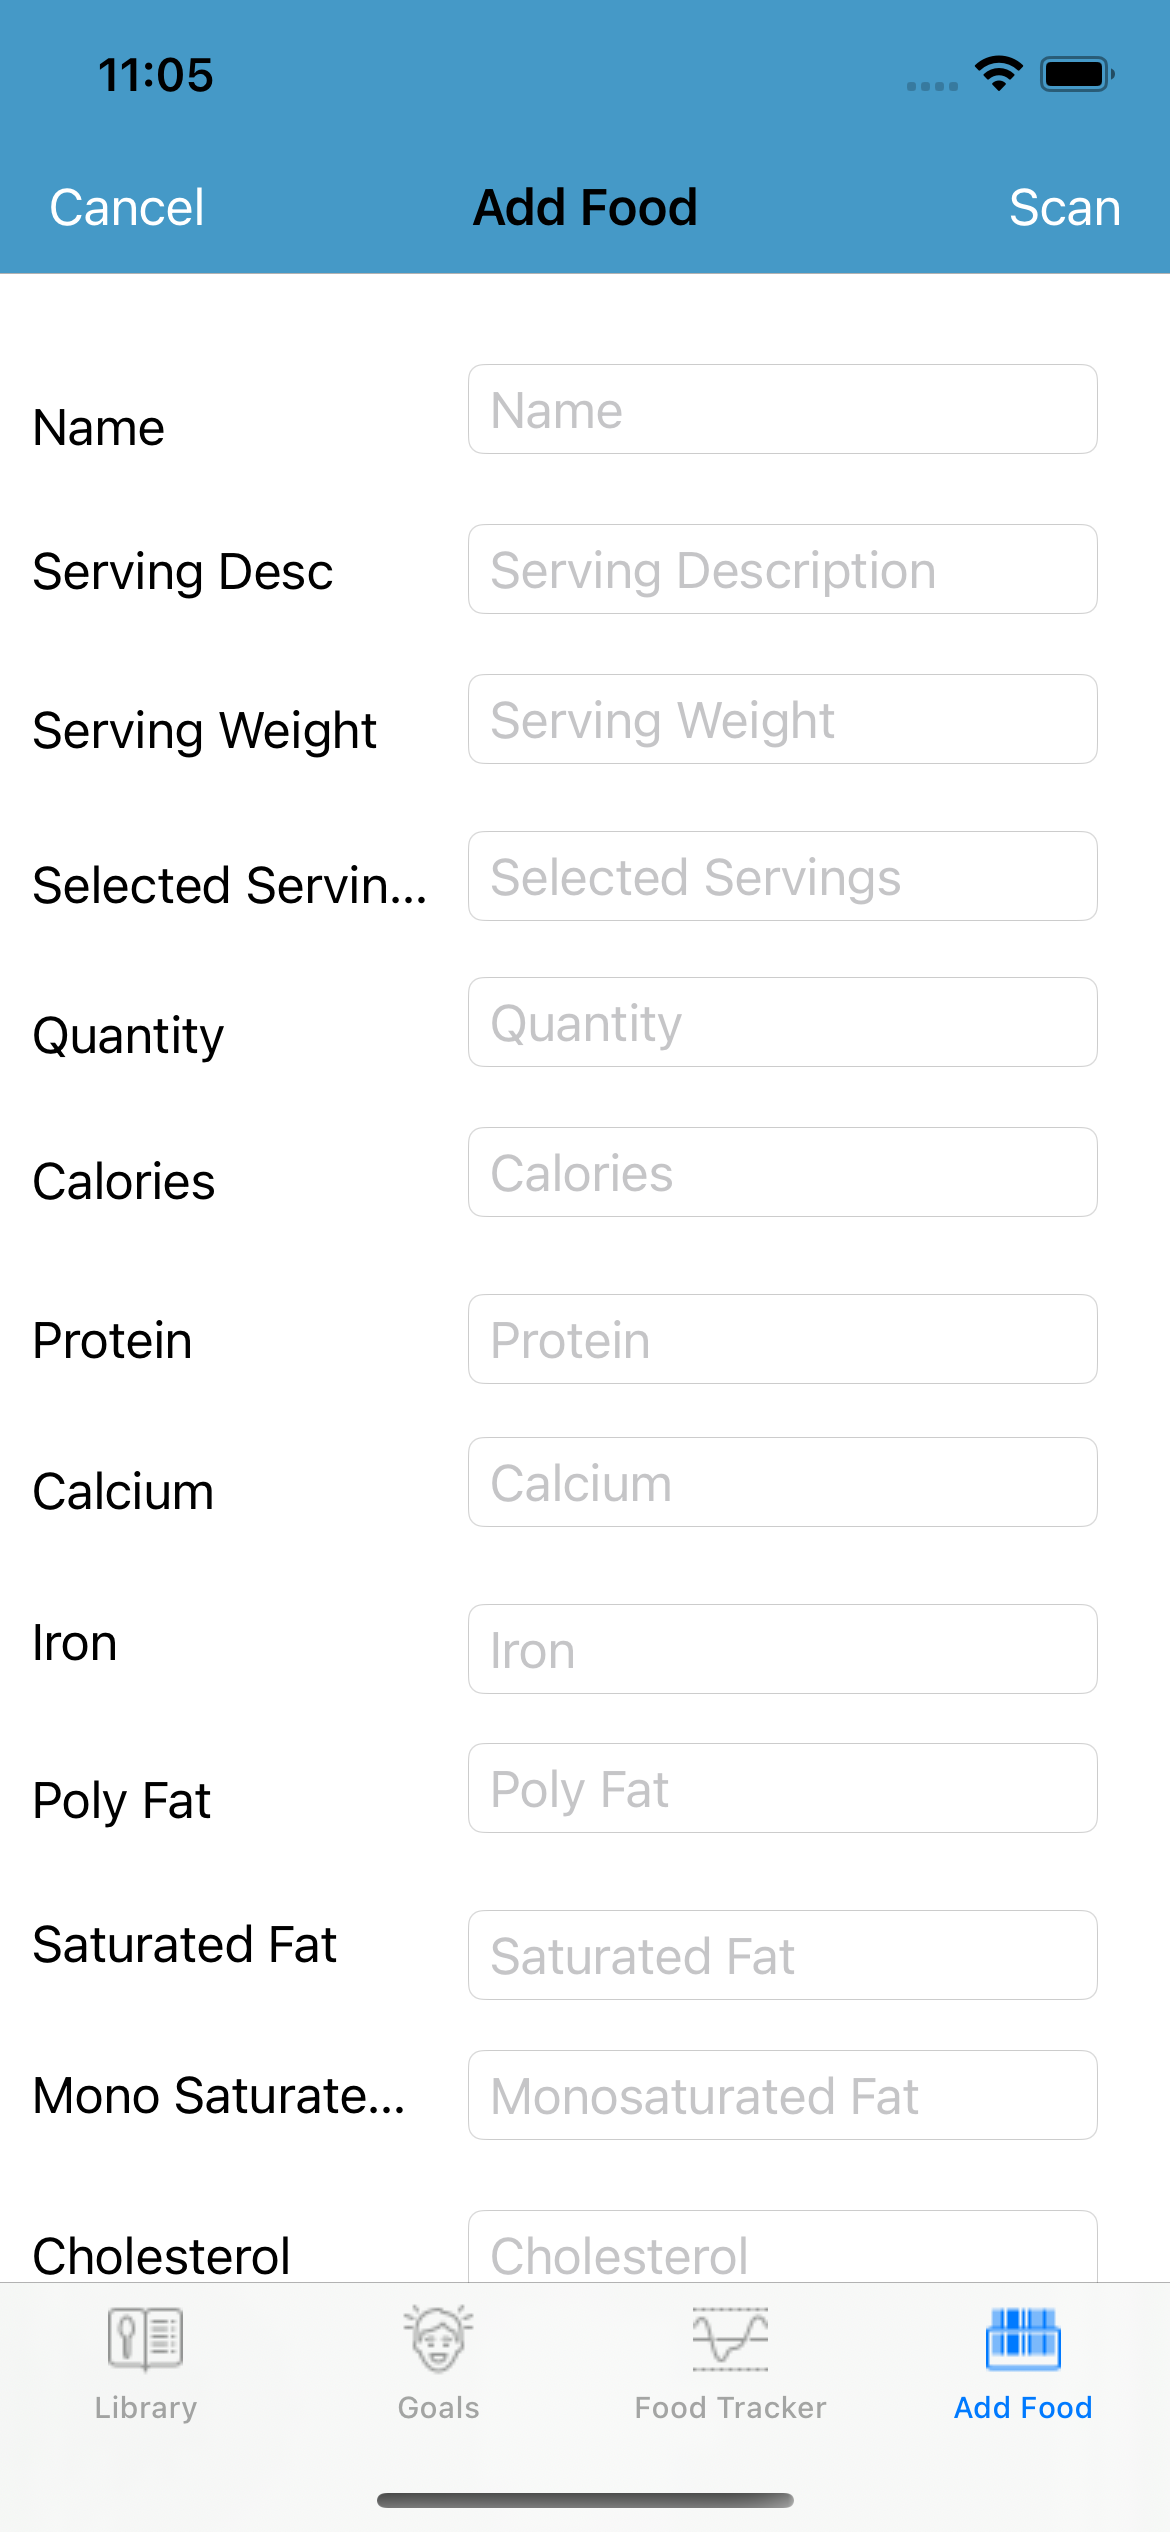1170x2532 pixels.
Task: Select the Serving Weight input
Action: [x=782, y=720]
